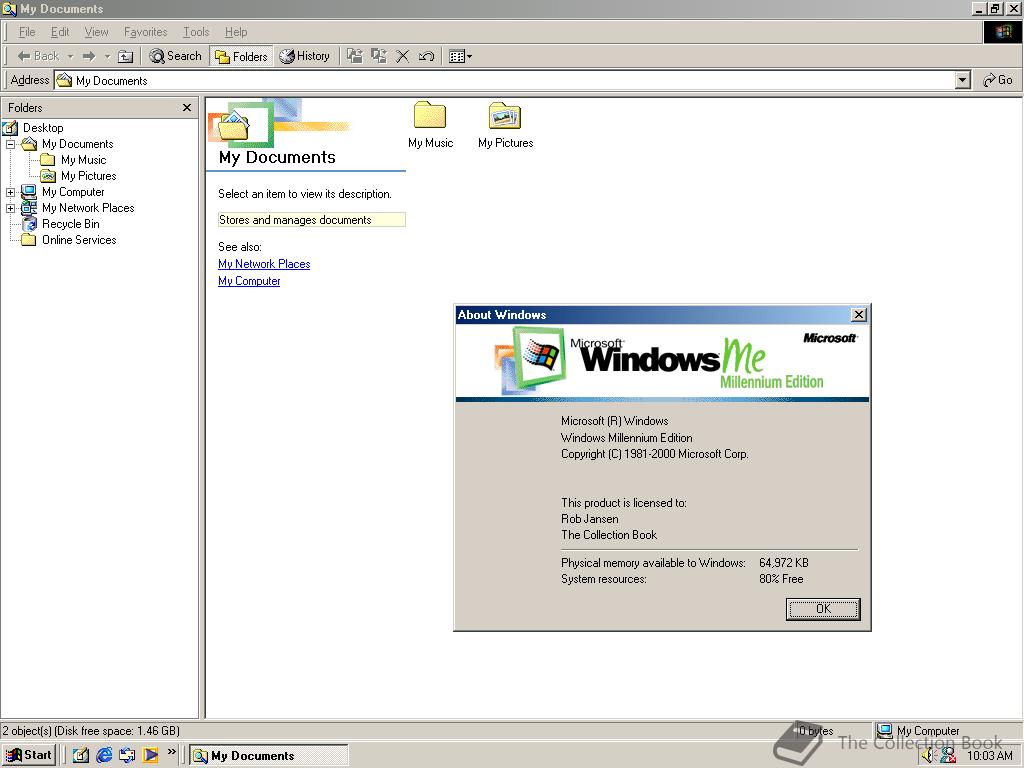Close the About Windows dialog
The height and width of the screenshot is (768, 1024).
pos(859,315)
